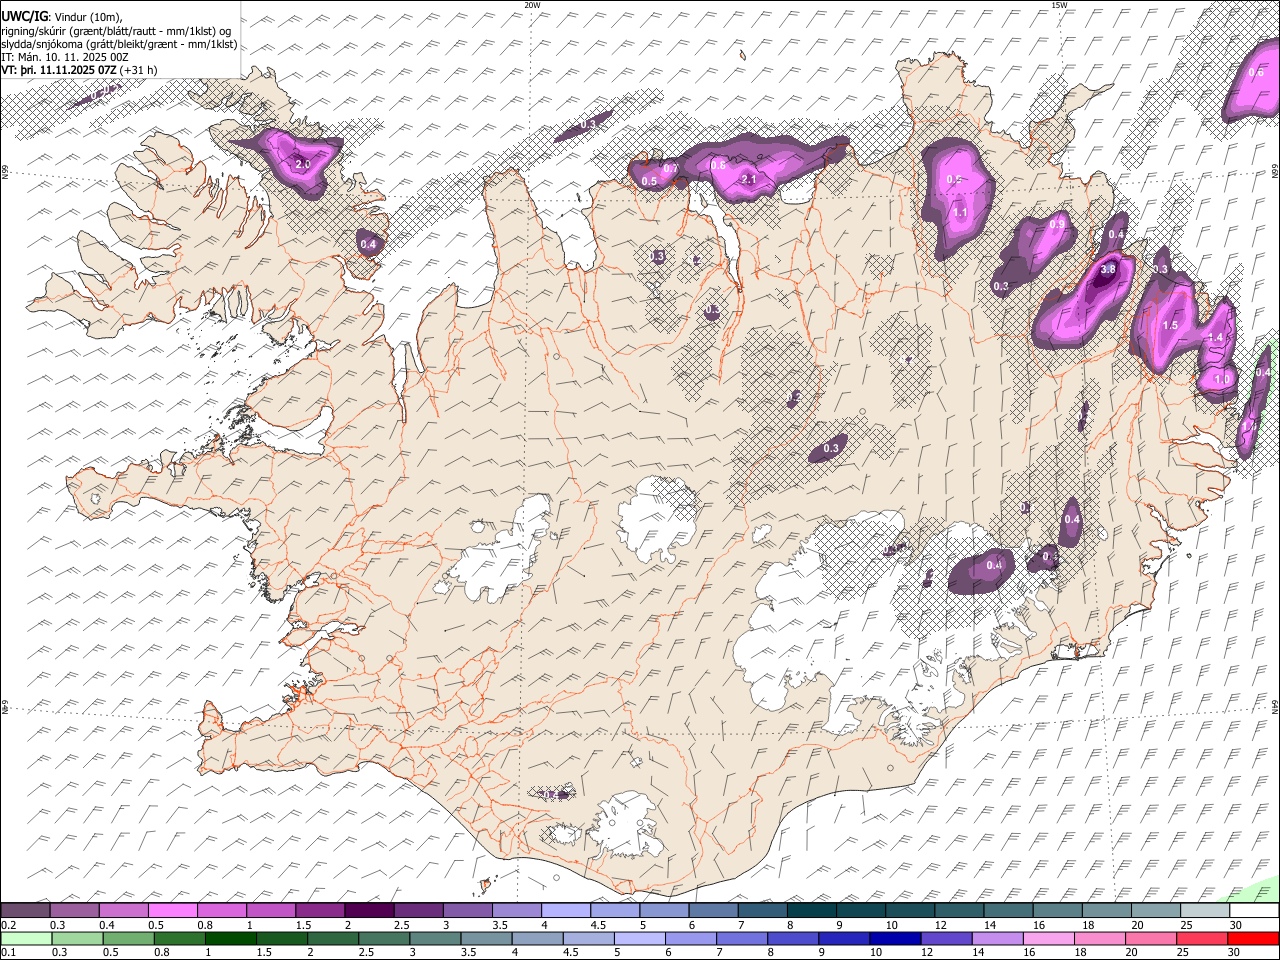Click the darkest green rain swatch between 1 and 1.5

click(230, 938)
